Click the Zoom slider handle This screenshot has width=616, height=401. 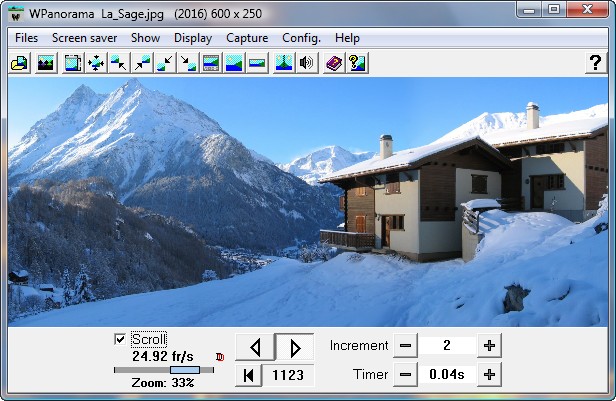point(184,370)
